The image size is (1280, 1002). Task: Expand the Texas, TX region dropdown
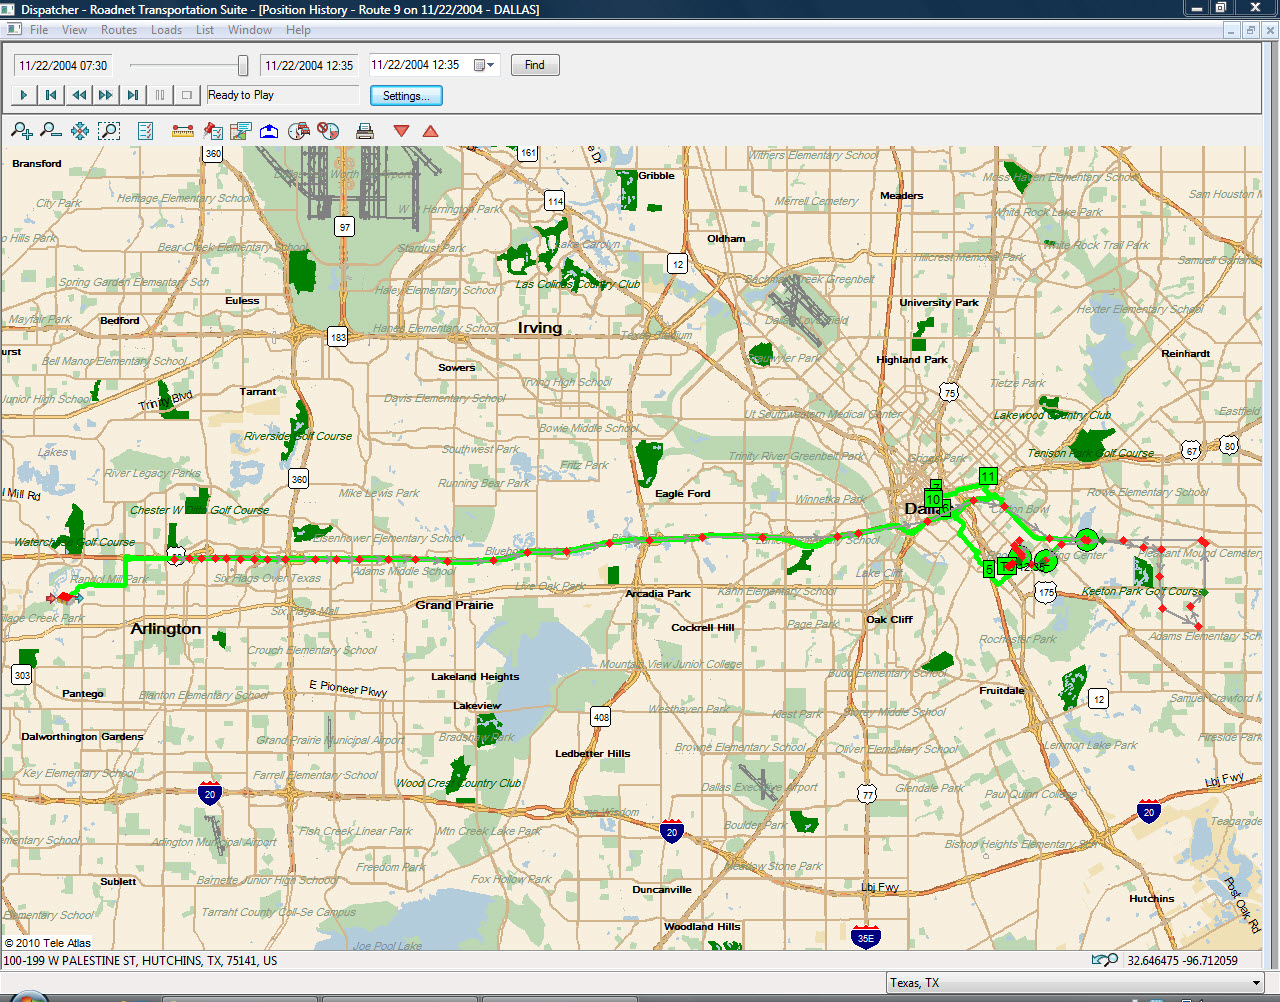click(x=1256, y=983)
